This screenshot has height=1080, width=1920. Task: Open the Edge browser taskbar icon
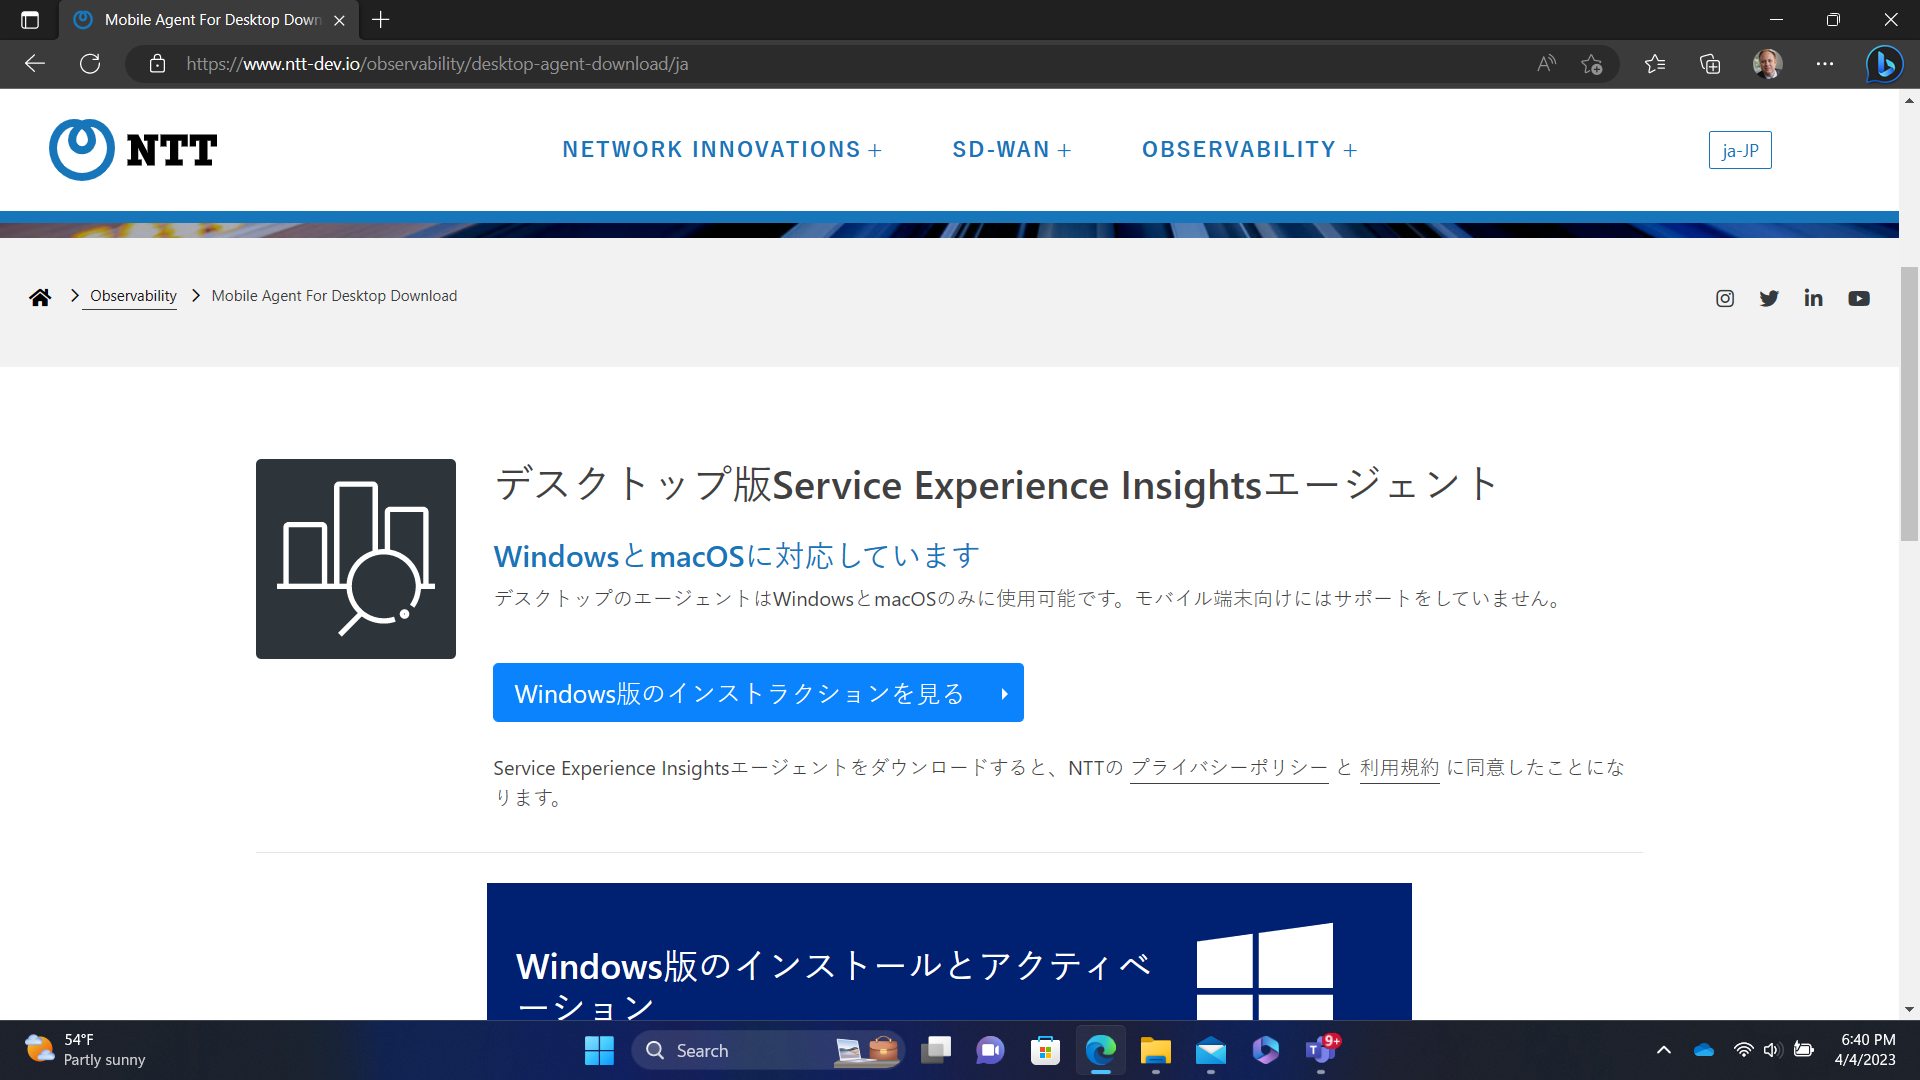tap(1100, 1050)
